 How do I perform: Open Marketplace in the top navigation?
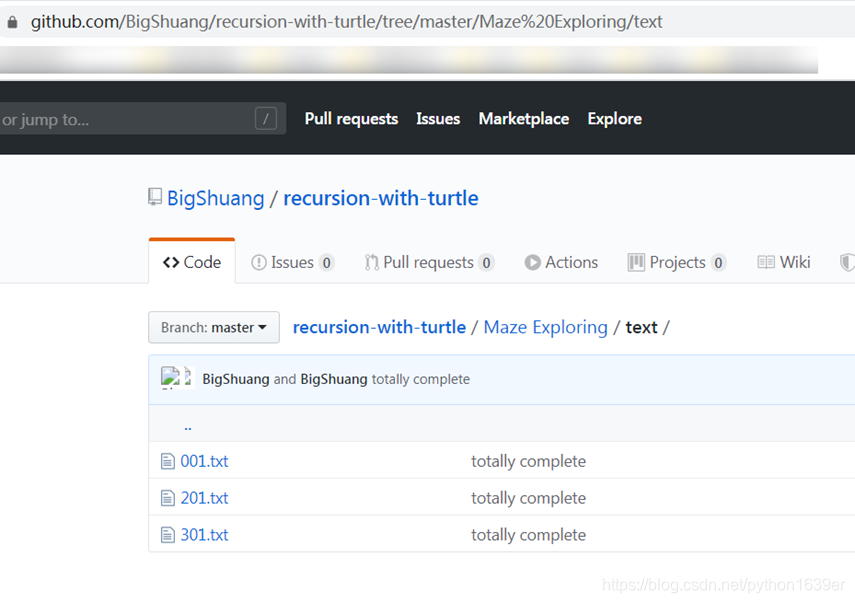tap(523, 119)
